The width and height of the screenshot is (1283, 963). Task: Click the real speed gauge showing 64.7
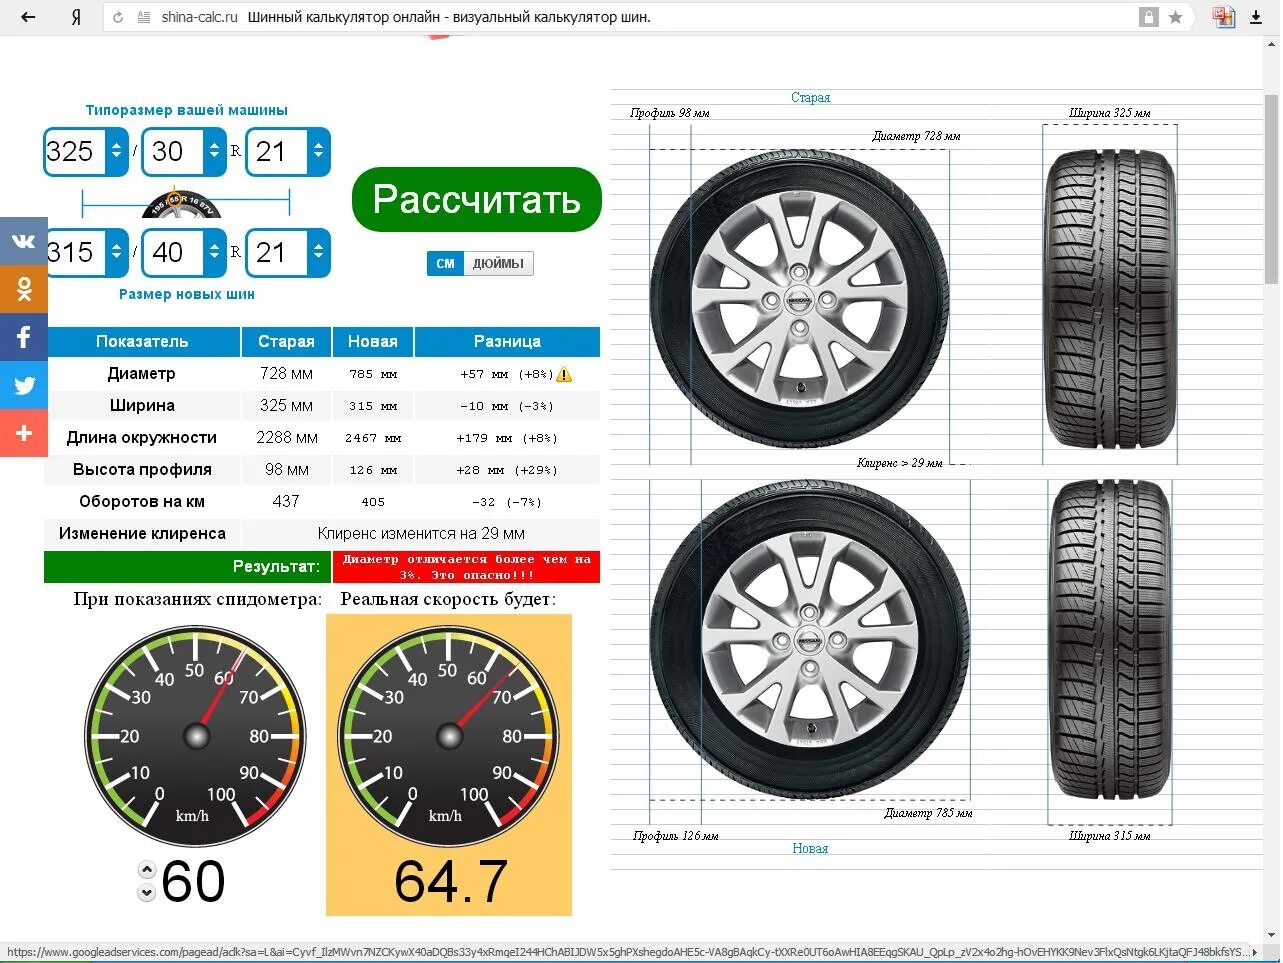point(448,736)
